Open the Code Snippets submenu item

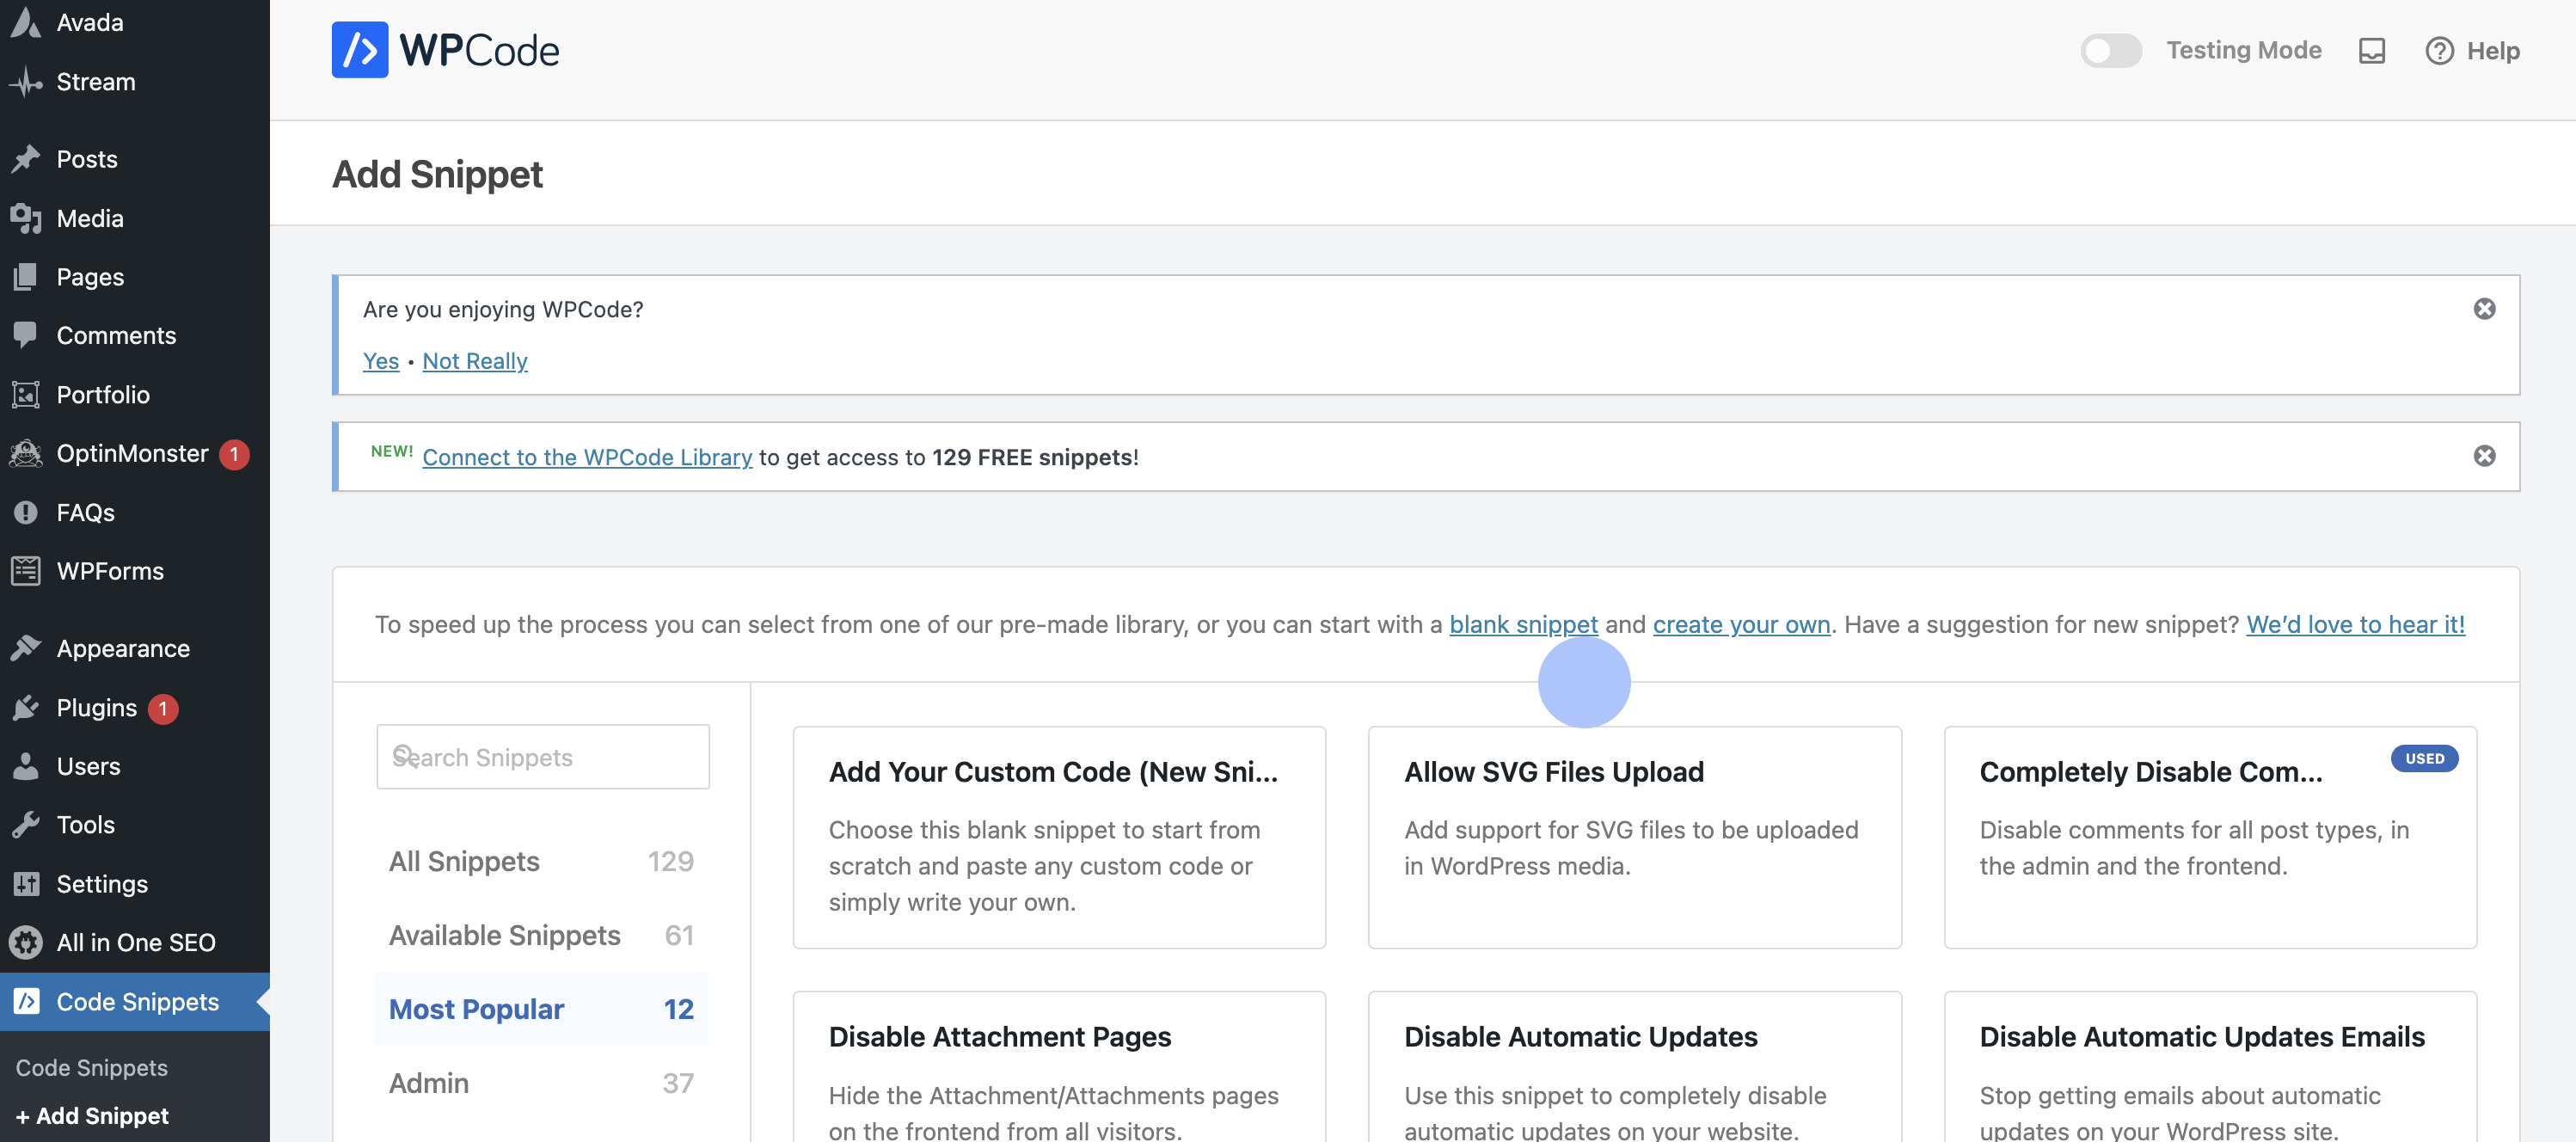click(91, 1067)
